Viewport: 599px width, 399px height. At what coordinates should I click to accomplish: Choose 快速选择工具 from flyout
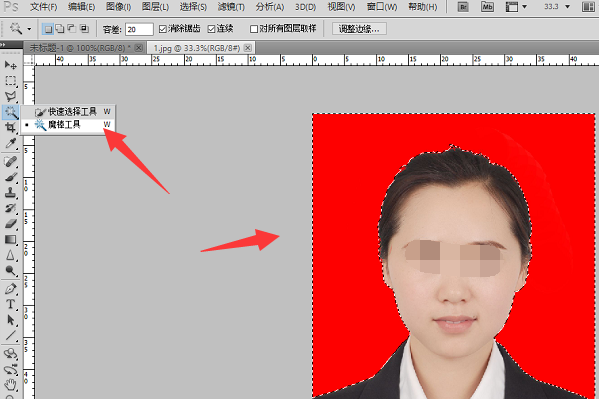pyautogui.click(x=68, y=112)
